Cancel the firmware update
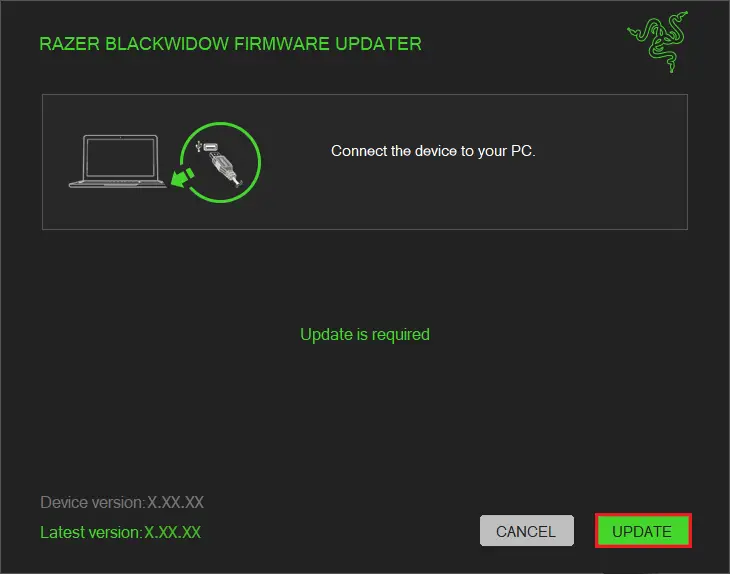This screenshot has height=574, width=730. pos(527,531)
